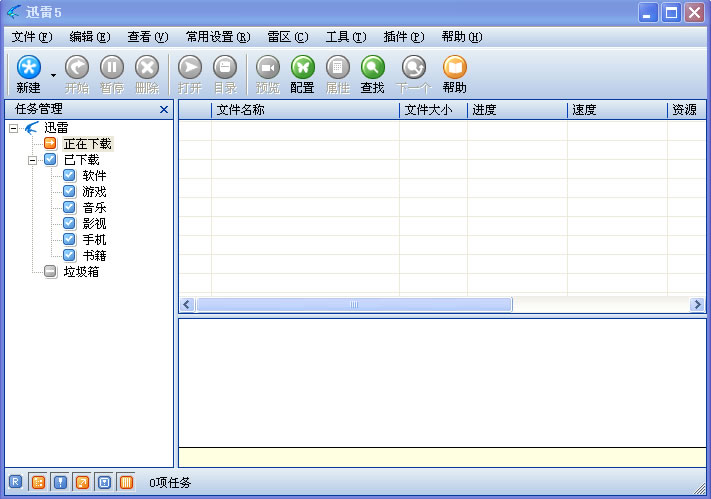Open the dropdown arrow beside 新建
This screenshot has height=499, width=711.
click(x=54, y=75)
